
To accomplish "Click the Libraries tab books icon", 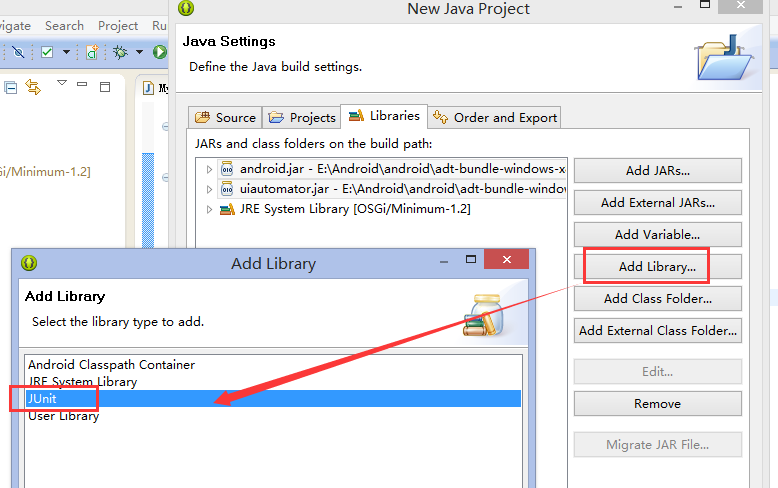I will (356, 116).
